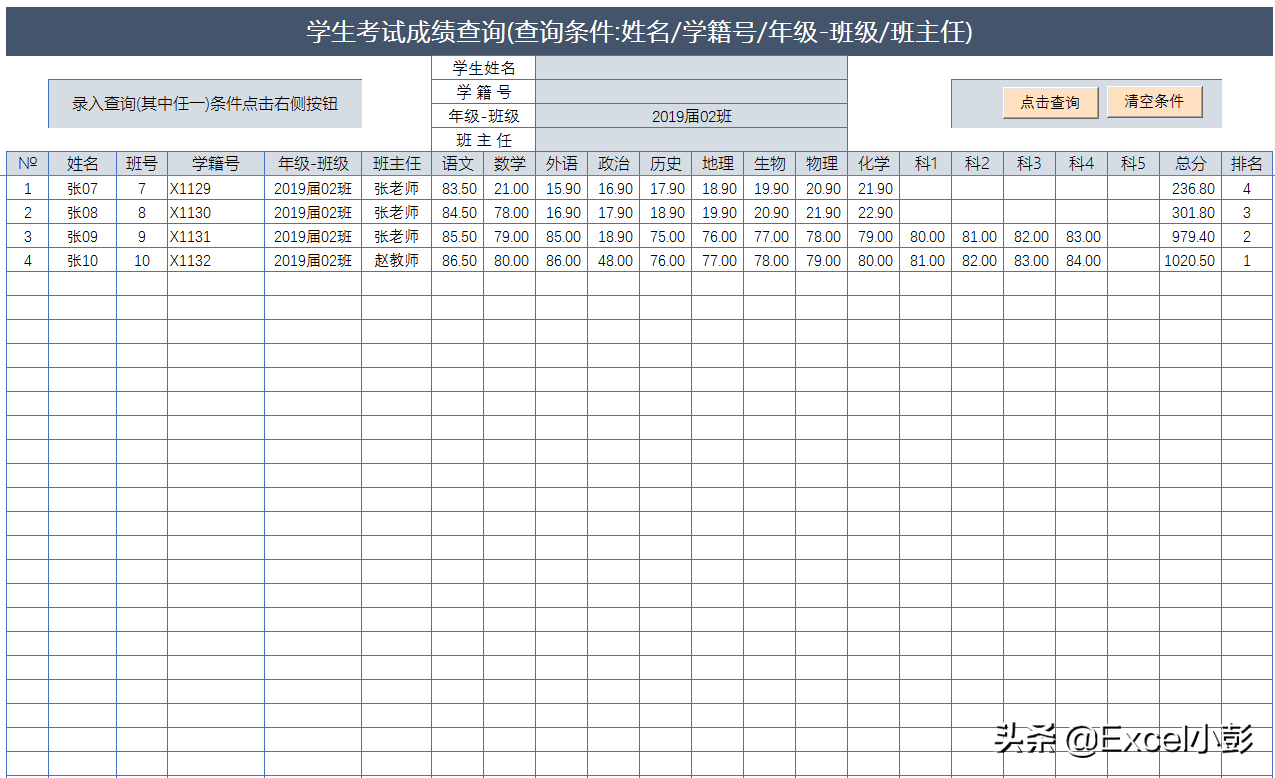The width and height of the screenshot is (1275, 778).
Task: Click the name cell 张08
Action: point(83,213)
